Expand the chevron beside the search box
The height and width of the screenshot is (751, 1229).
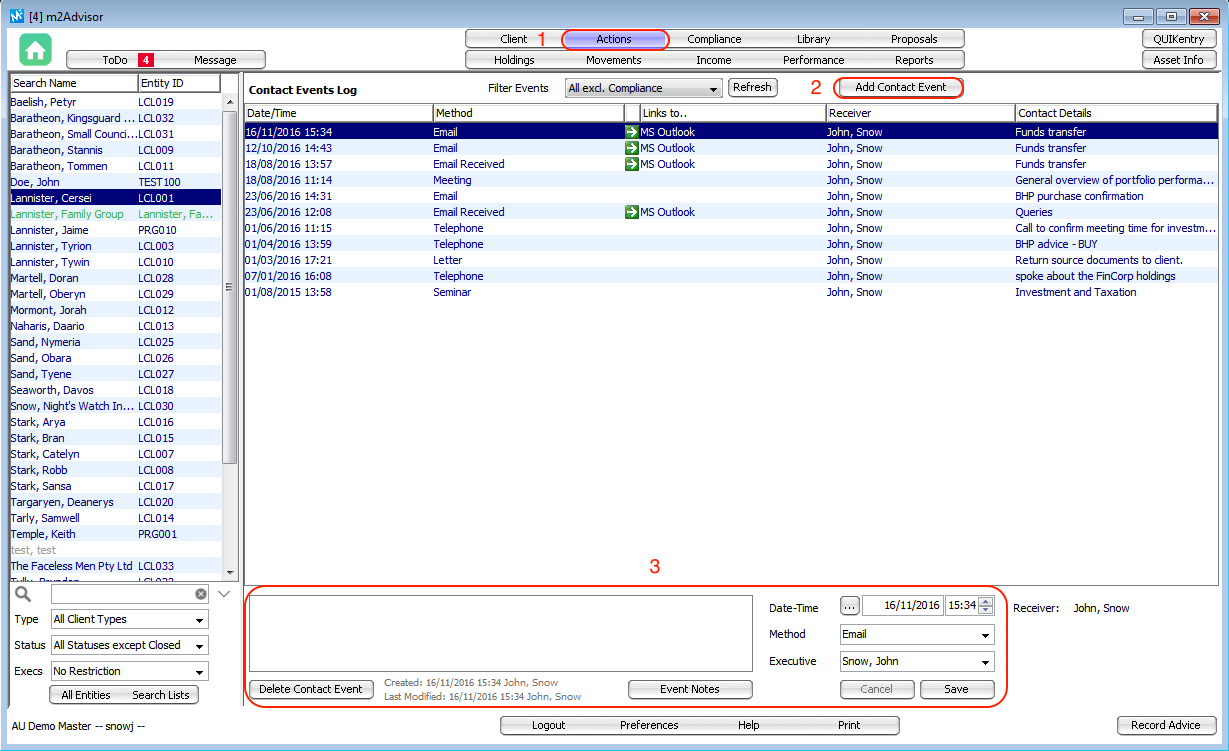click(x=224, y=594)
